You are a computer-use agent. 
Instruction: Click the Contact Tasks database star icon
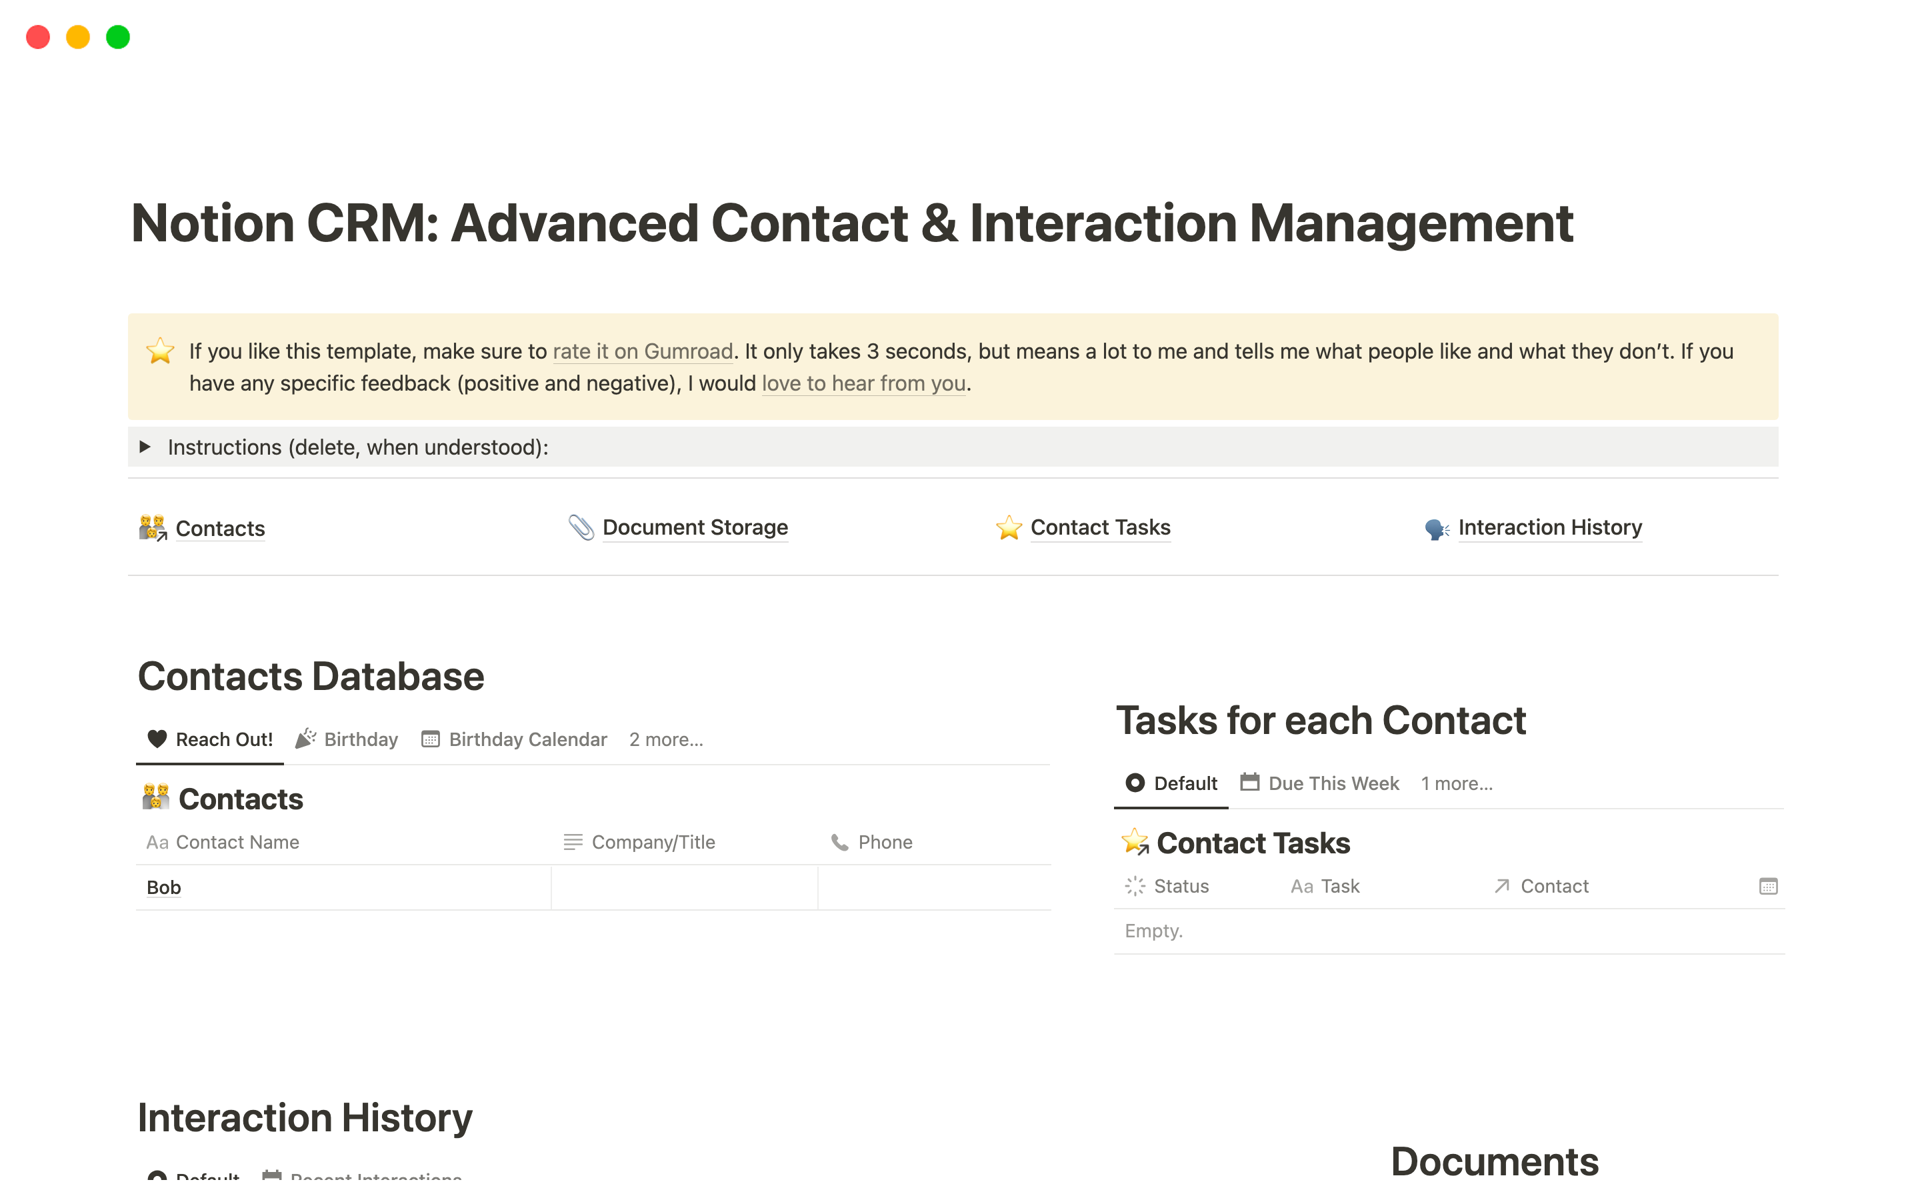coord(1135,842)
